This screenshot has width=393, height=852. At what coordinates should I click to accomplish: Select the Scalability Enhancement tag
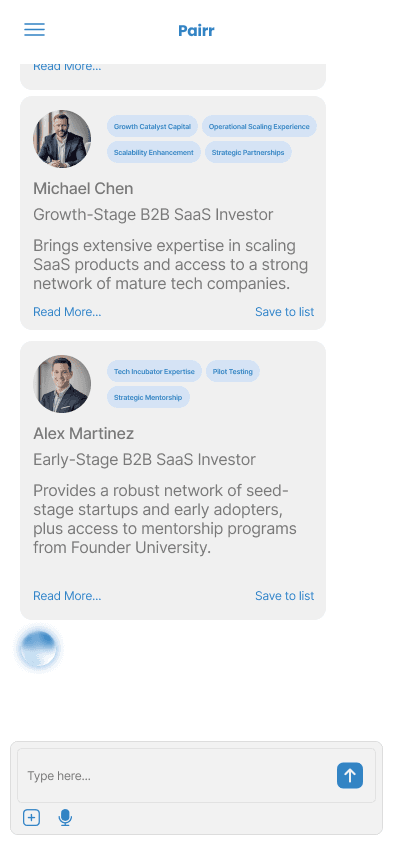[154, 152]
